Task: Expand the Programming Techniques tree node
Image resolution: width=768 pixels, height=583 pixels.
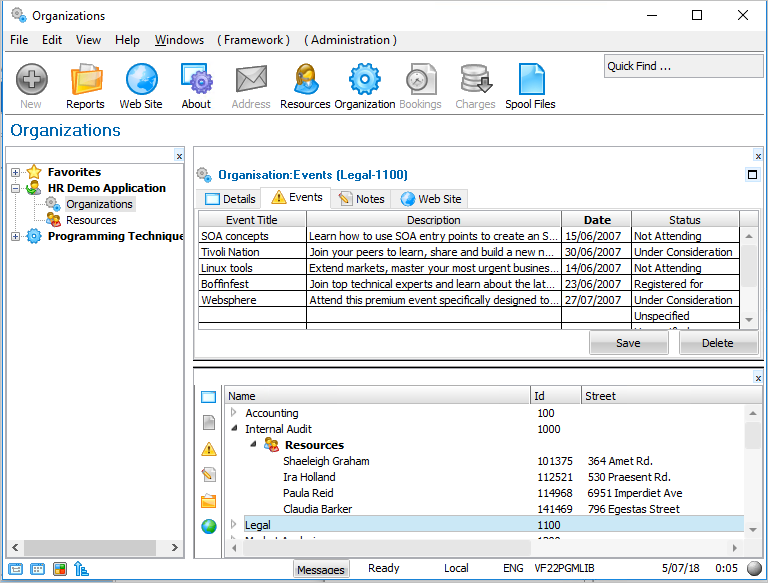Action: click(16, 237)
